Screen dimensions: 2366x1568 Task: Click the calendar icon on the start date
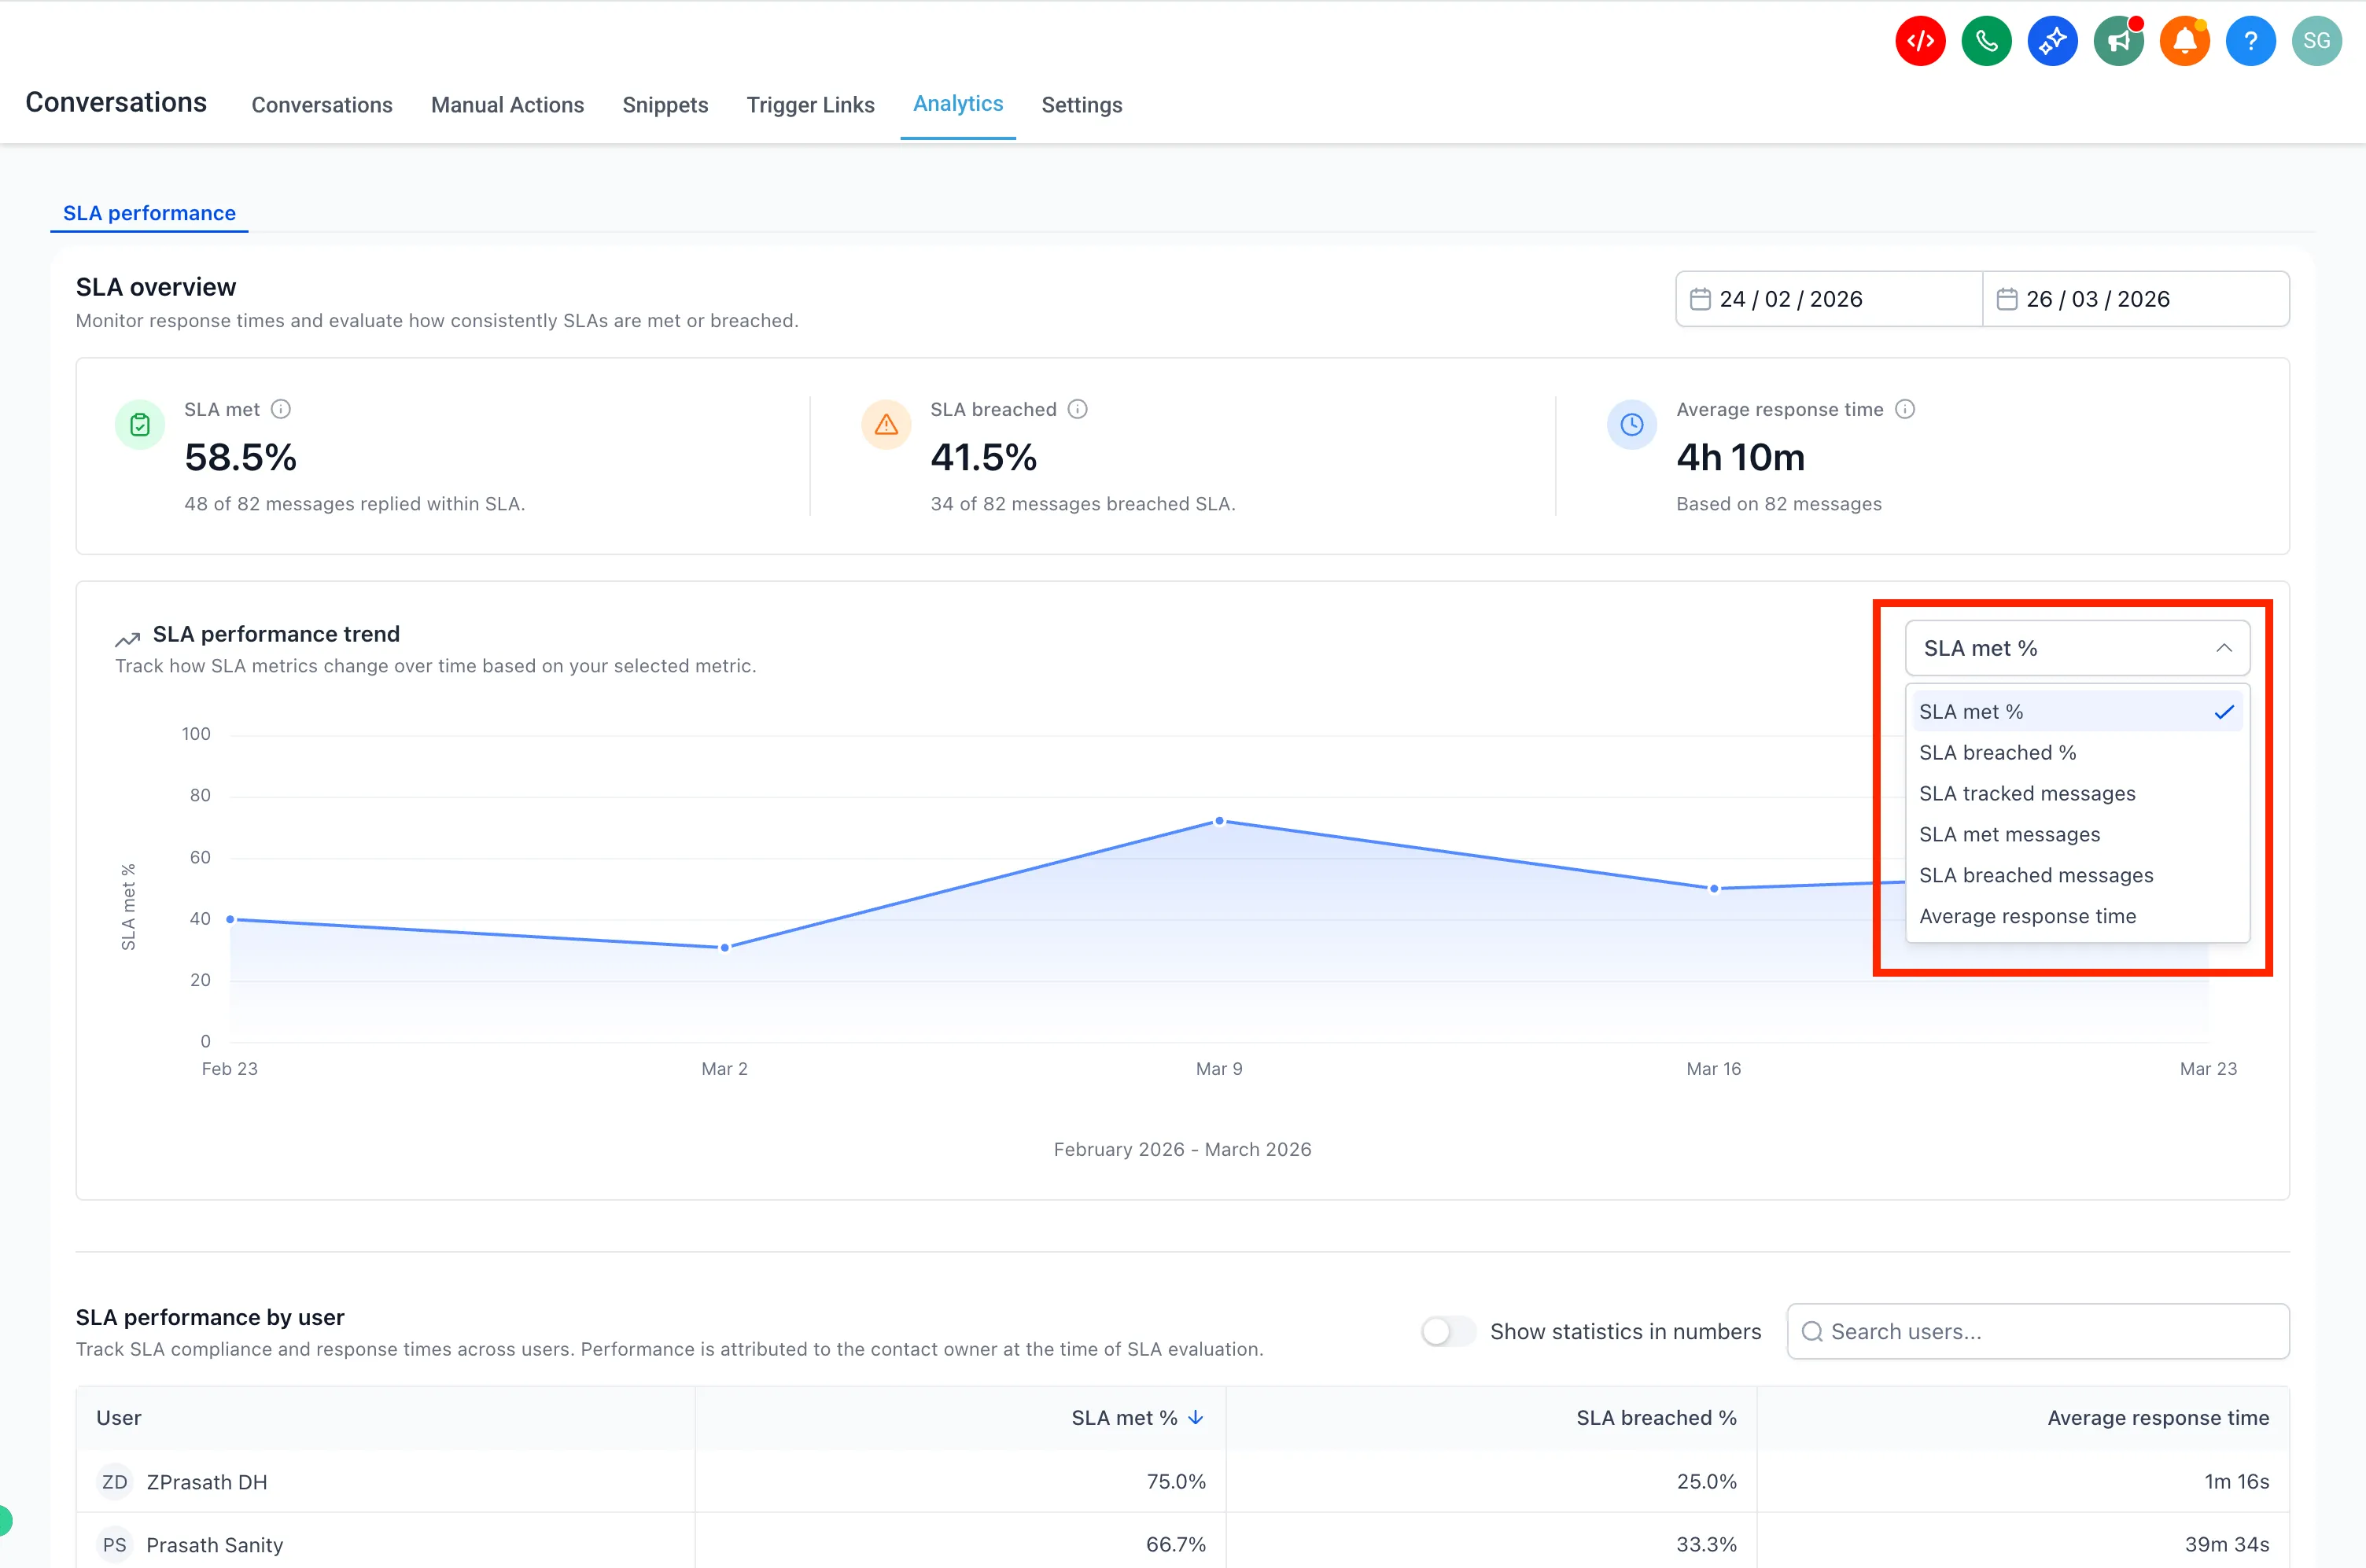(x=1701, y=298)
